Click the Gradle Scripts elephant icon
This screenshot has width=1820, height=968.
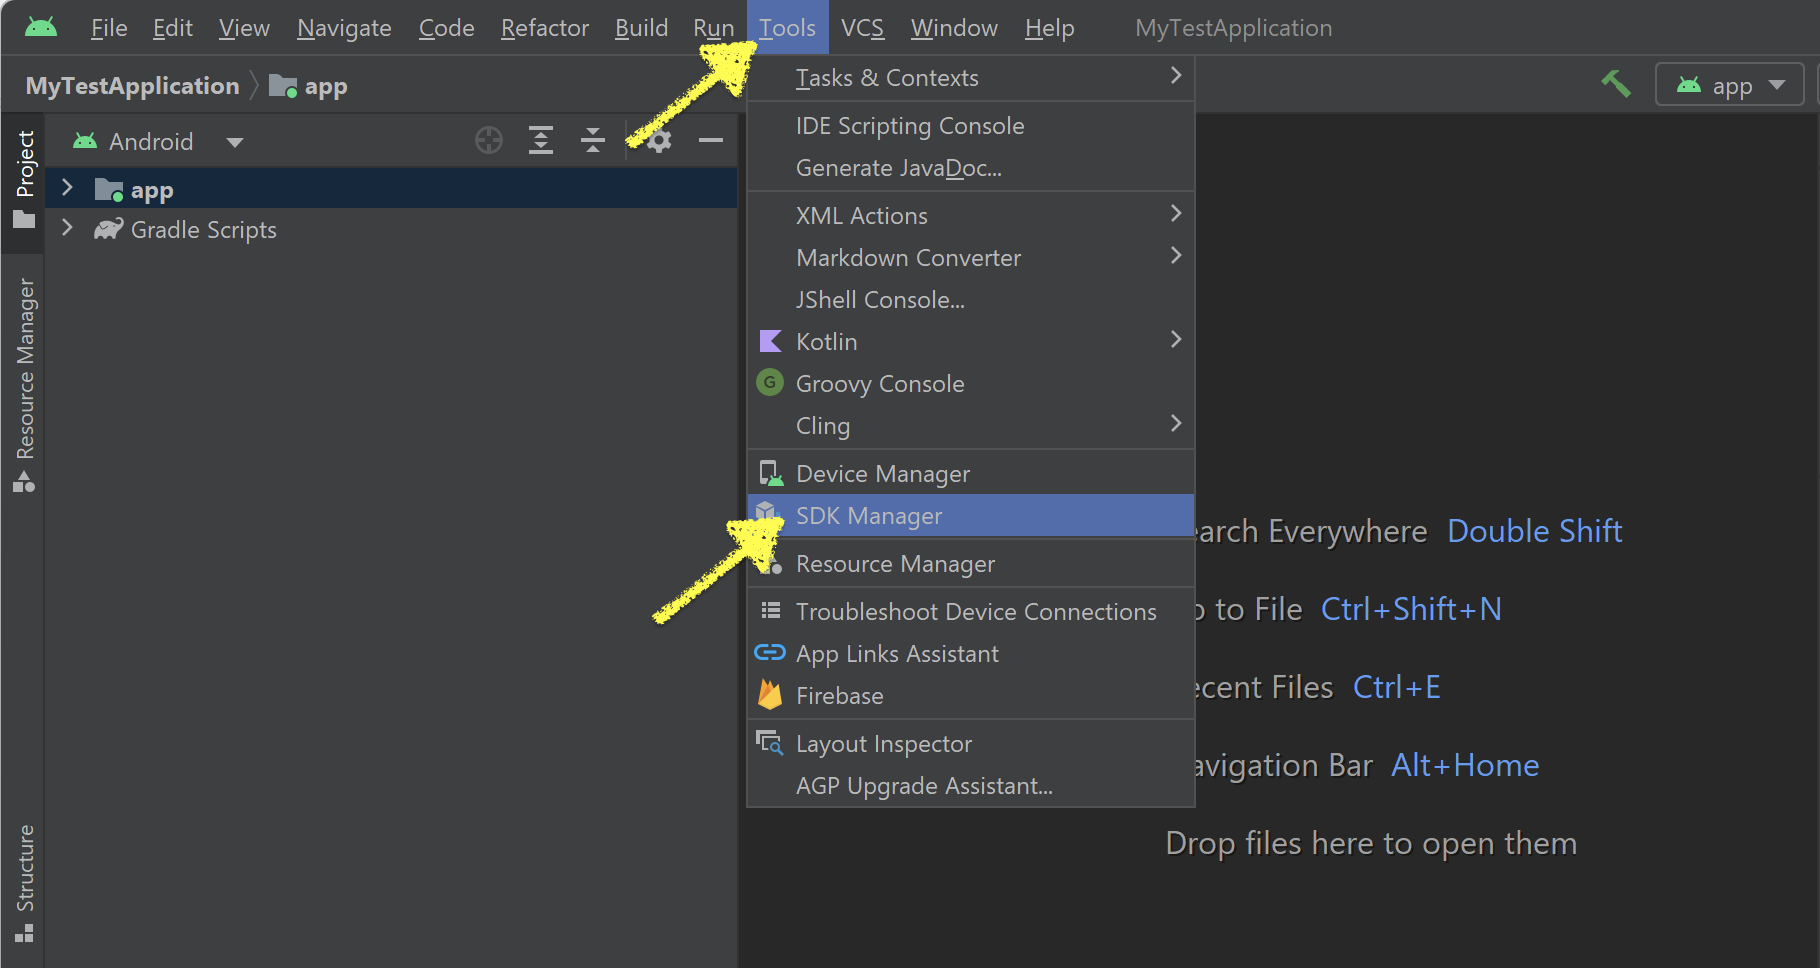click(109, 229)
